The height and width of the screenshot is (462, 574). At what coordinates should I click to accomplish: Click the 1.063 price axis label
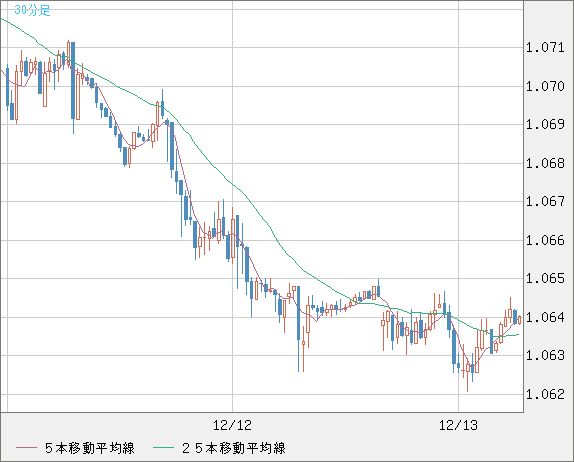tap(545, 355)
